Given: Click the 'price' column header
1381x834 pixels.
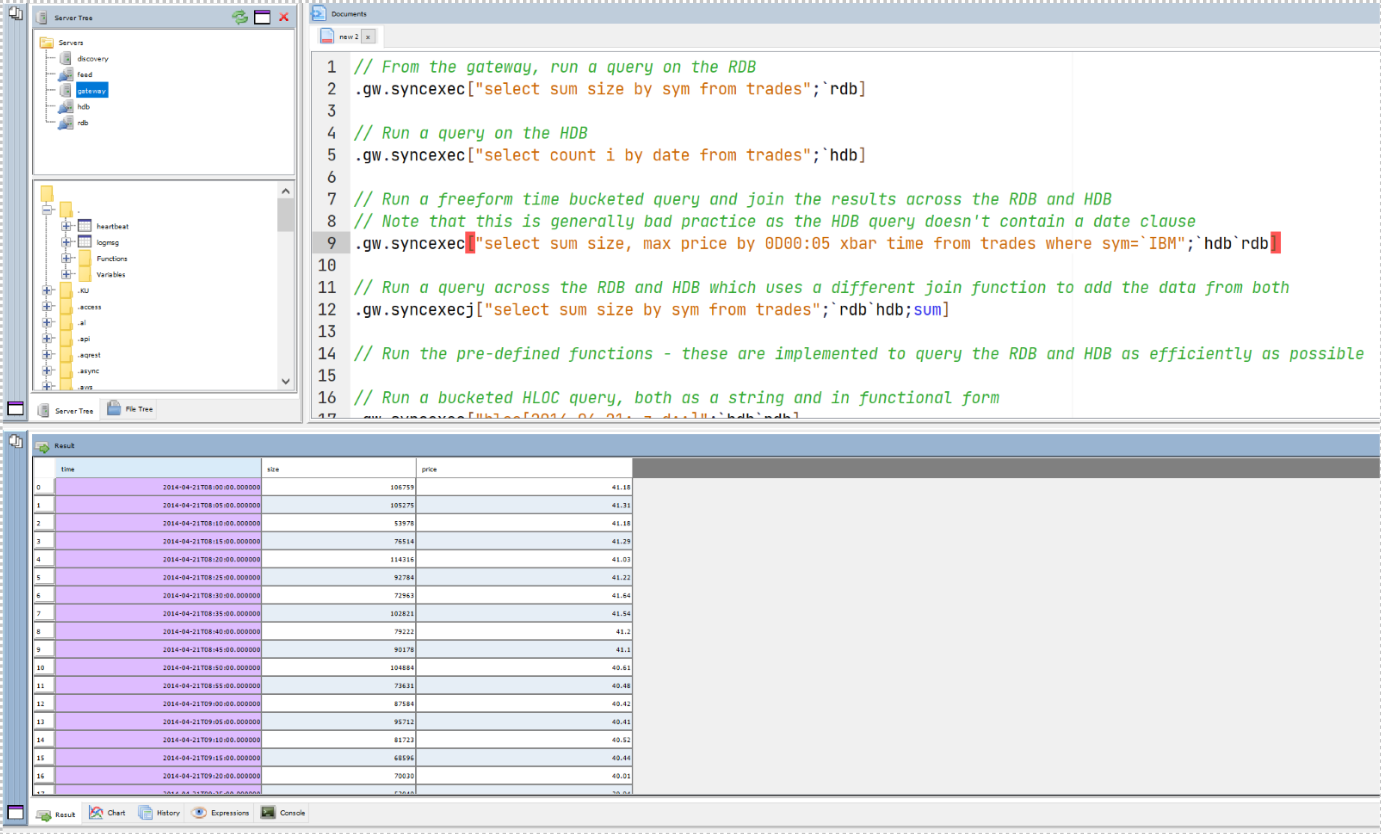Looking at the screenshot, I should [x=525, y=468].
